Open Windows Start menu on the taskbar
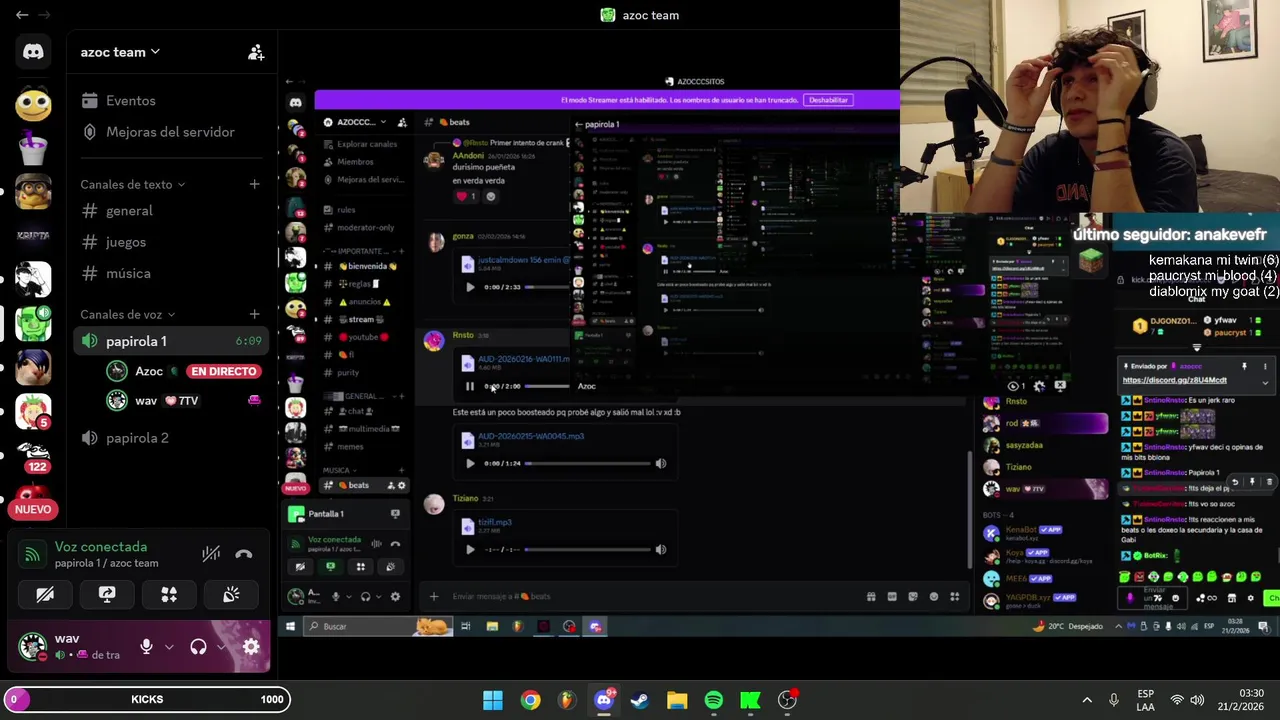This screenshot has height=720, width=1280. click(x=493, y=700)
